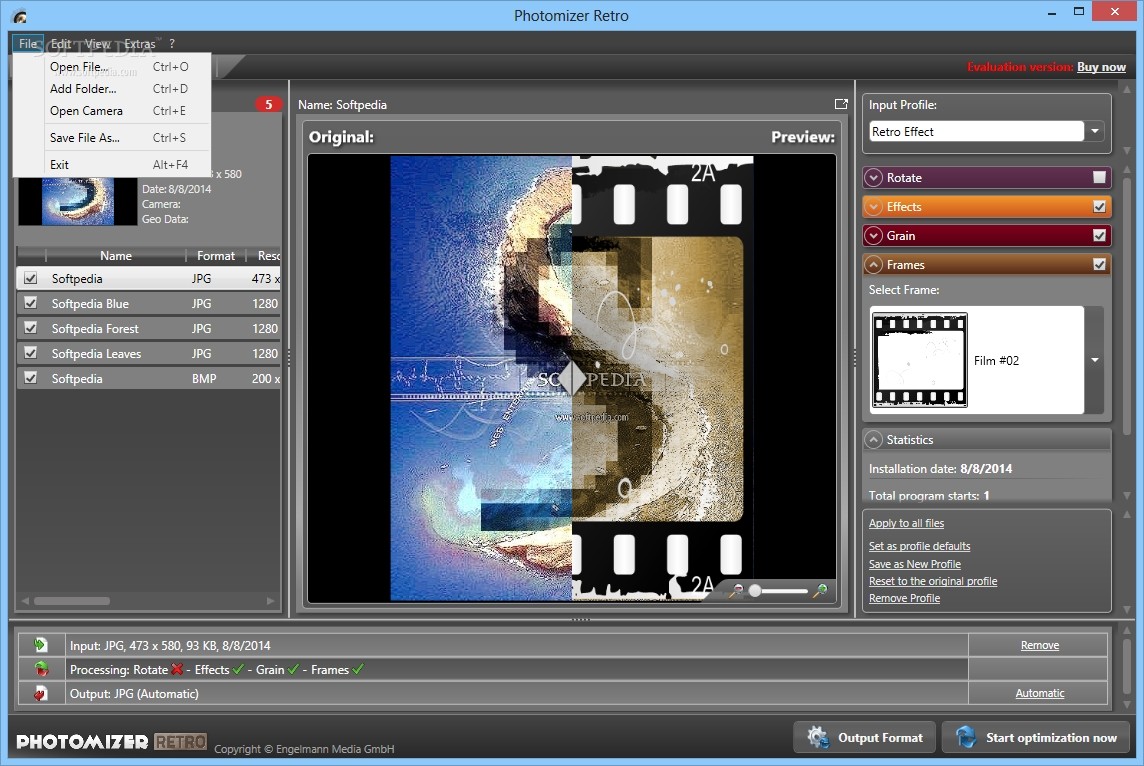1144x766 pixels.
Task: Enable the Rotate checkbox
Action: click(x=1099, y=177)
